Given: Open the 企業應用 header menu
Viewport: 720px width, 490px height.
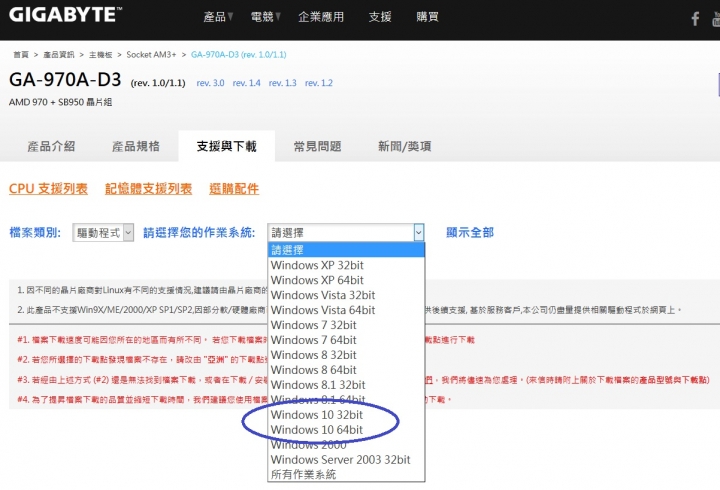Looking at the screenshot, I should pyautogui.click(x=321, y=17).
